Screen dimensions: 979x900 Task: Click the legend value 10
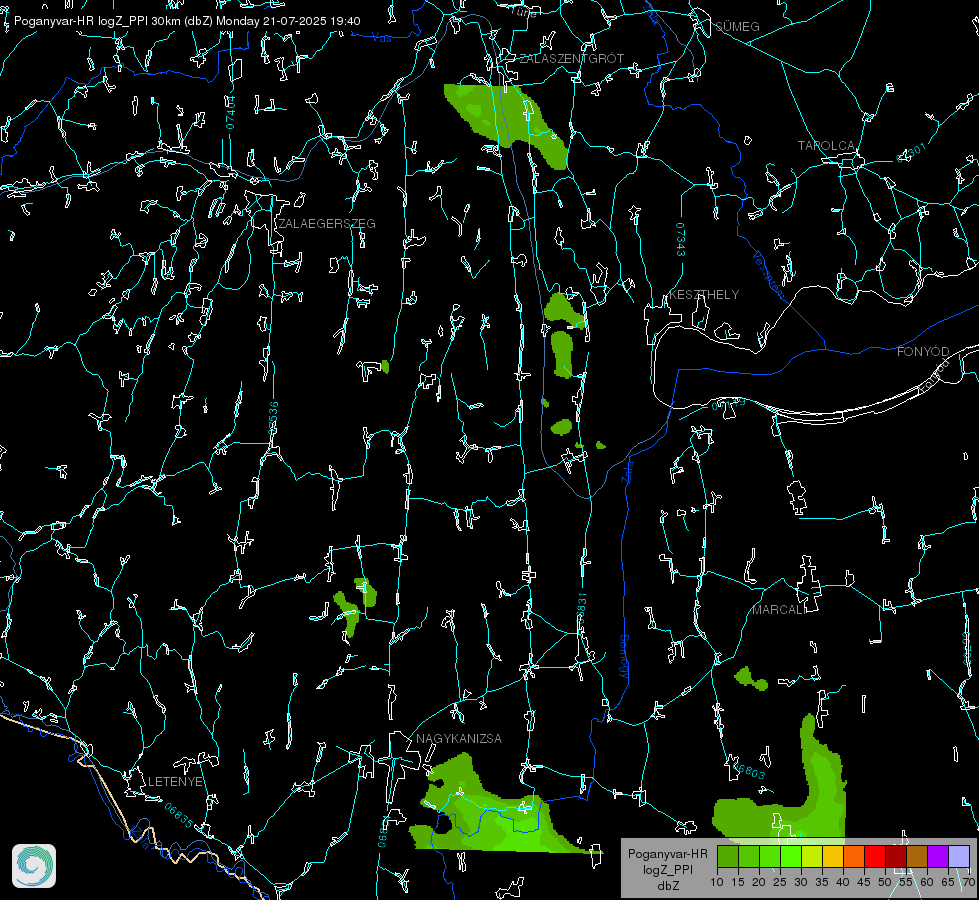[x=717, y=882]
